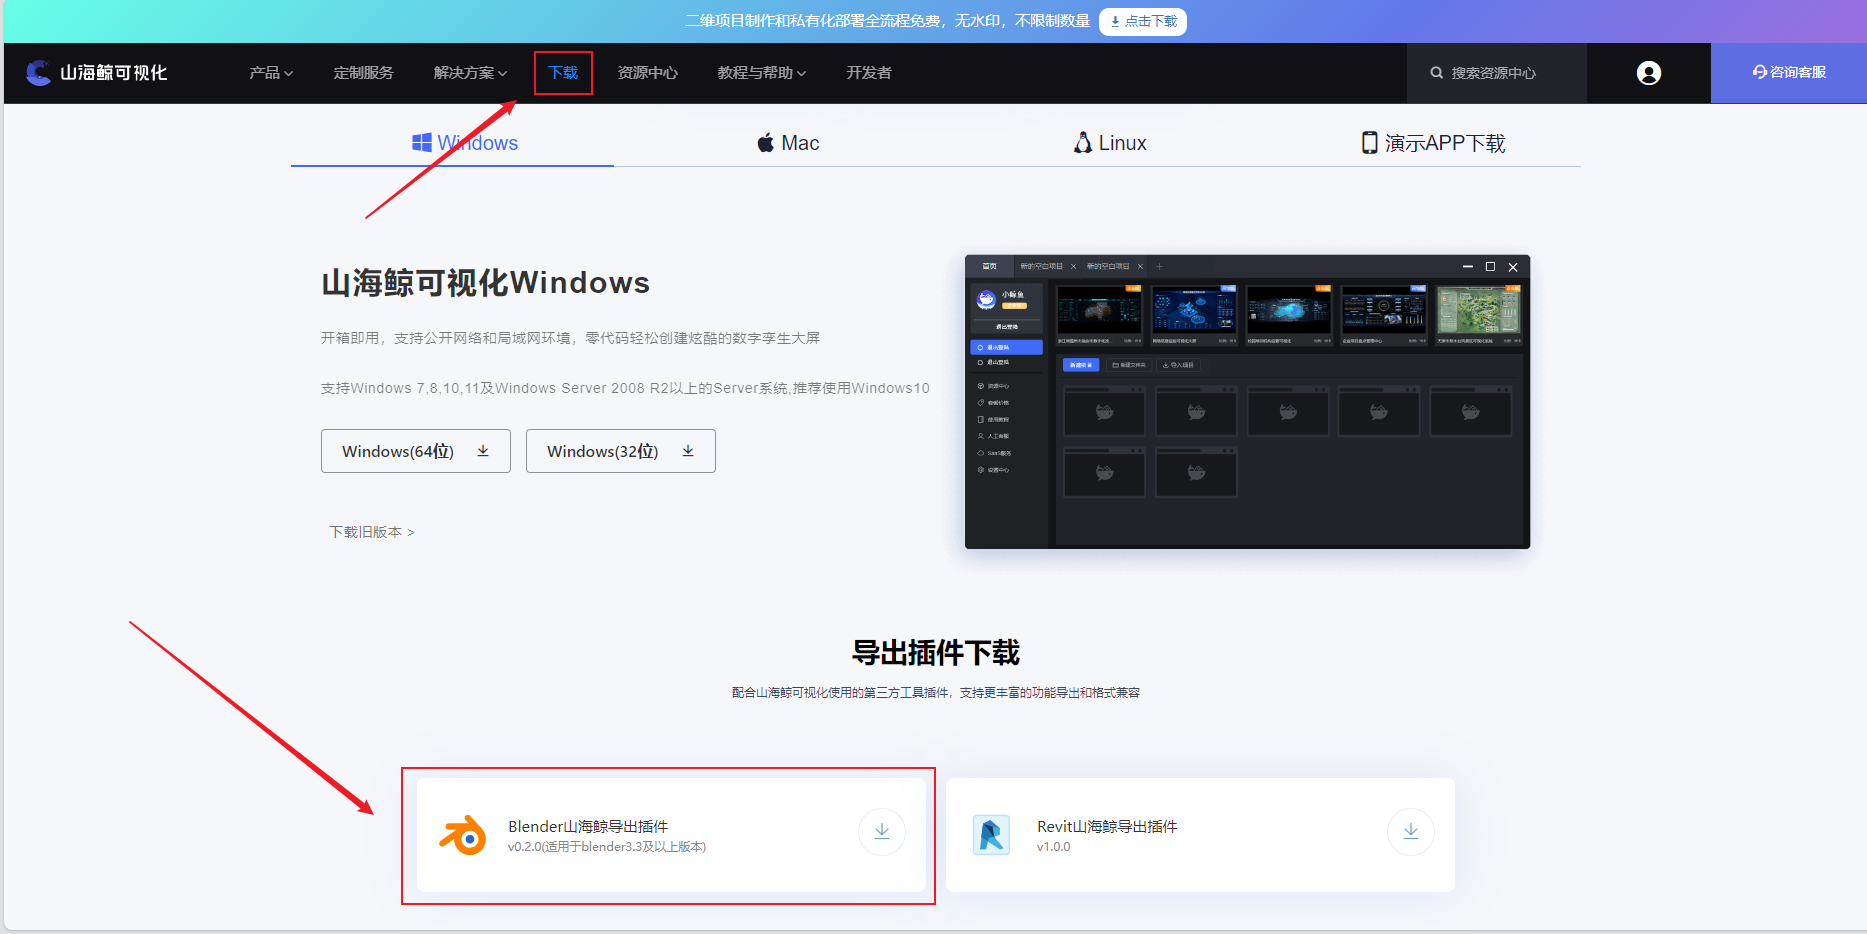
Task: Switch to the Linux platform tab
Action: [1110, 143]
